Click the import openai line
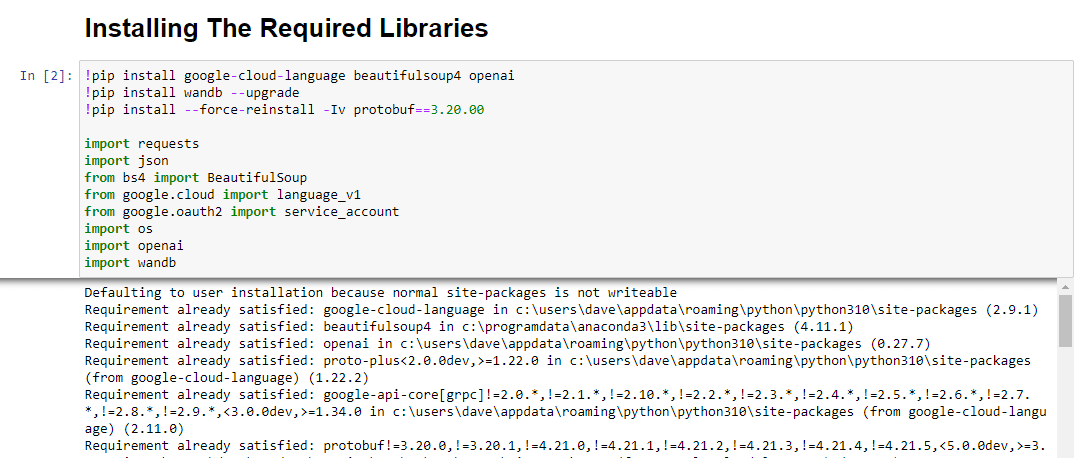This screenshot has width=1092, height=458. click(134, 246)
